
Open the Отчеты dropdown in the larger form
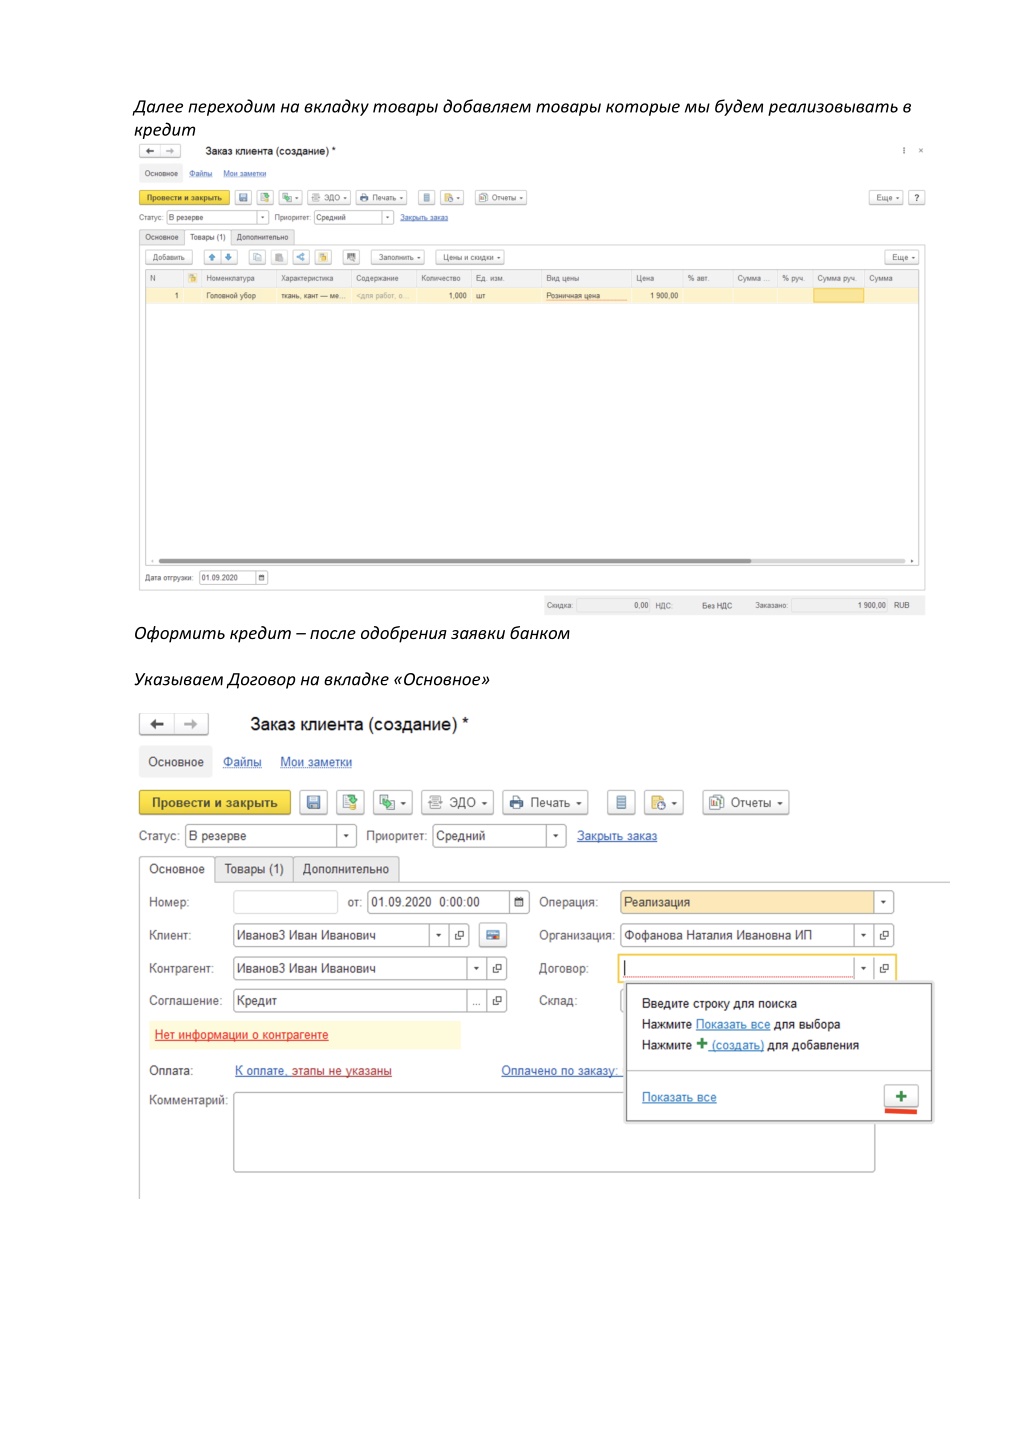[746, 802]
